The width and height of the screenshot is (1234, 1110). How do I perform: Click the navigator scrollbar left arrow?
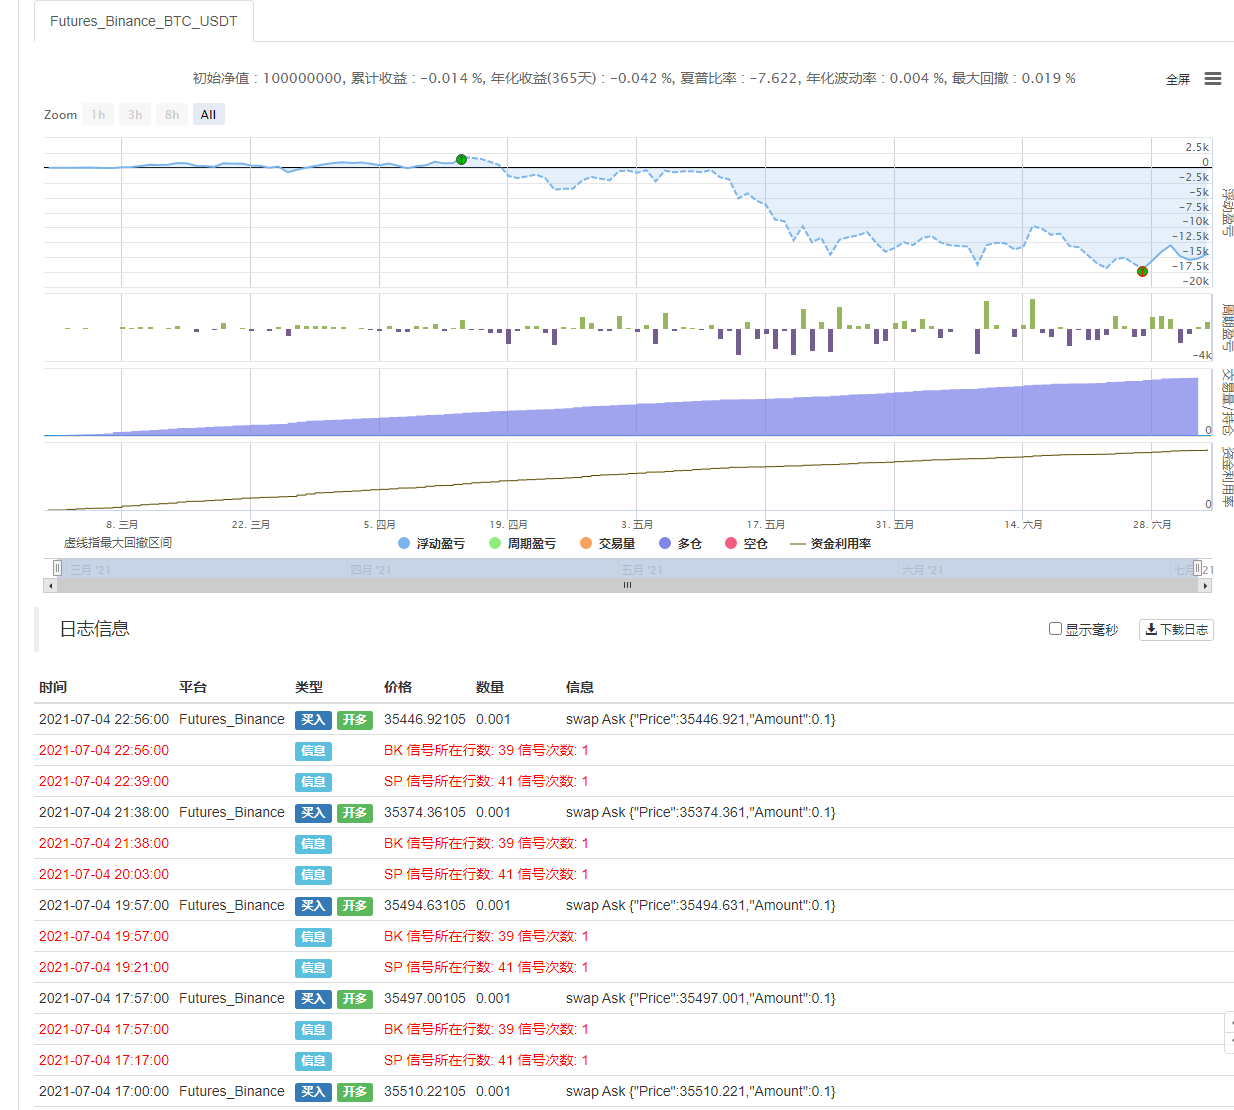[x=51, y=586]
